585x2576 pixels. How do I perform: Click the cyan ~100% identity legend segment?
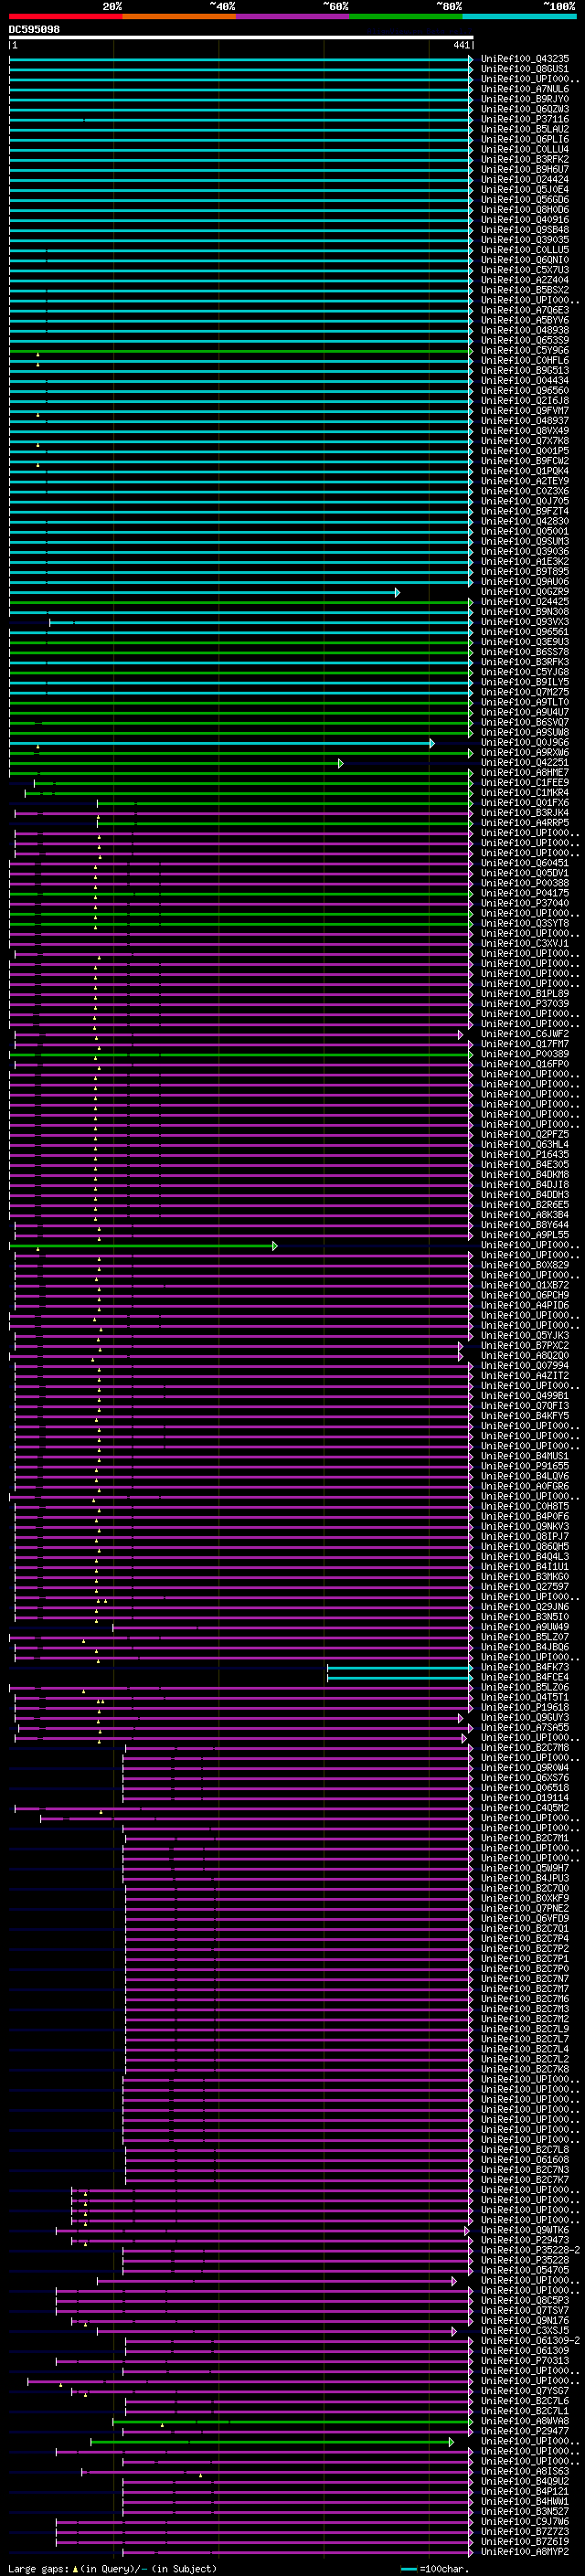point(520,16)
